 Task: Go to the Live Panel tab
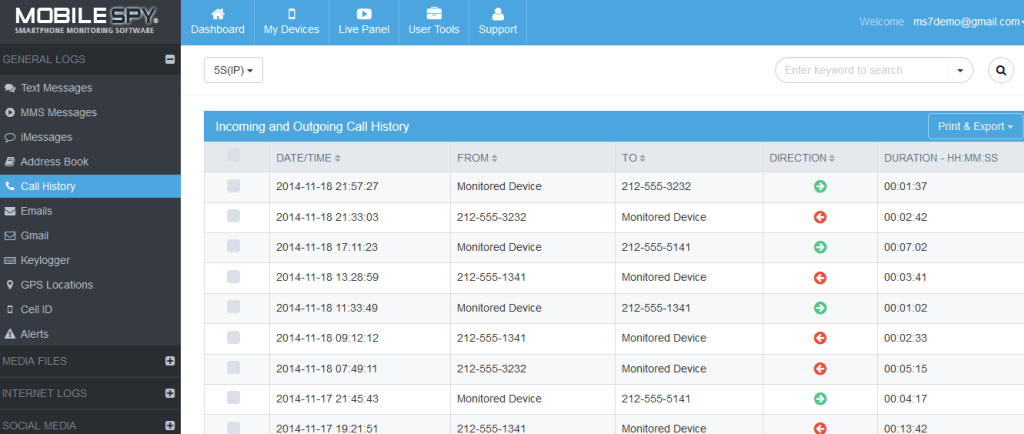(364, 22)
